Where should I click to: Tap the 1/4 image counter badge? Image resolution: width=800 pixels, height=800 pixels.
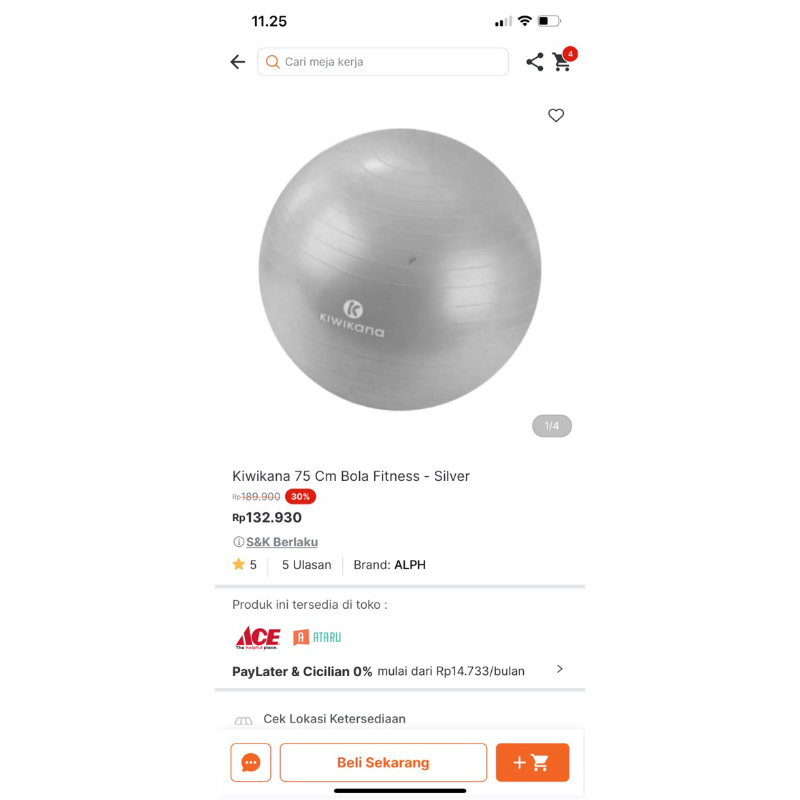coord(552,426)
